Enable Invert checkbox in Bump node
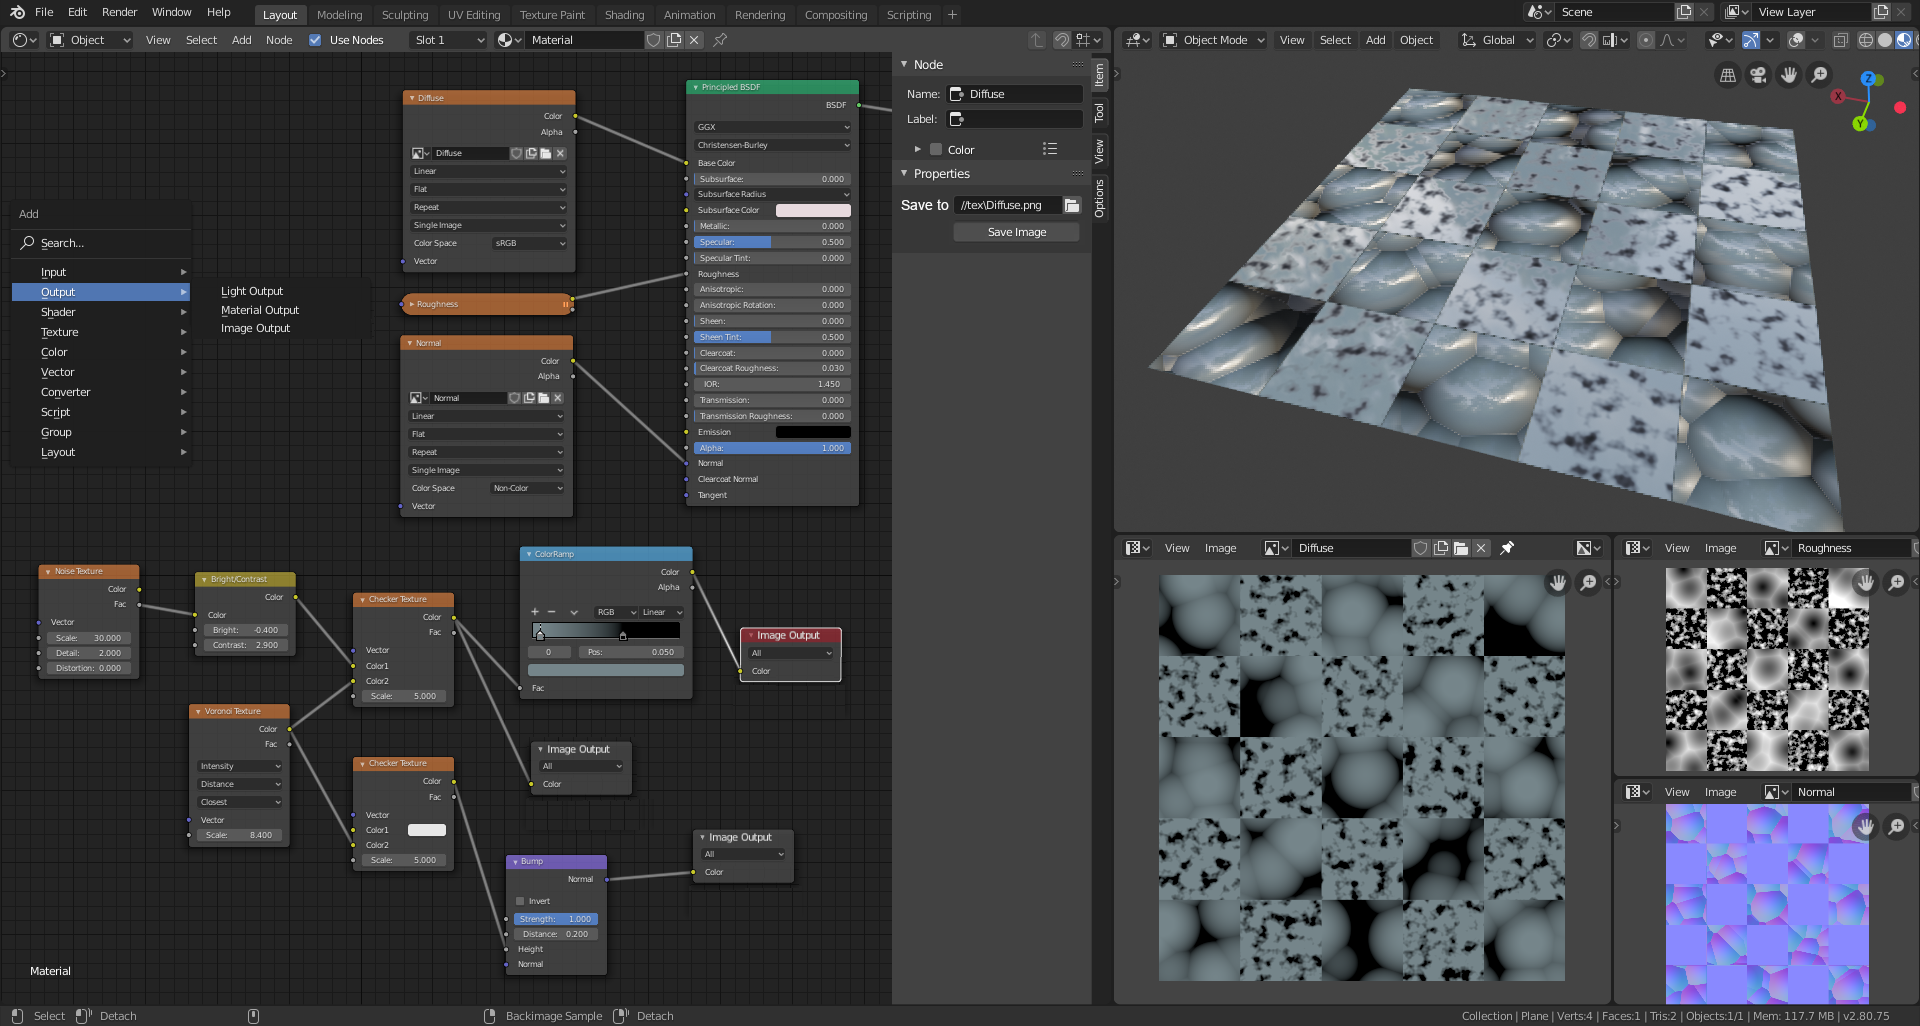Viewport: 1920px width, 1026px height. [520, 901]
